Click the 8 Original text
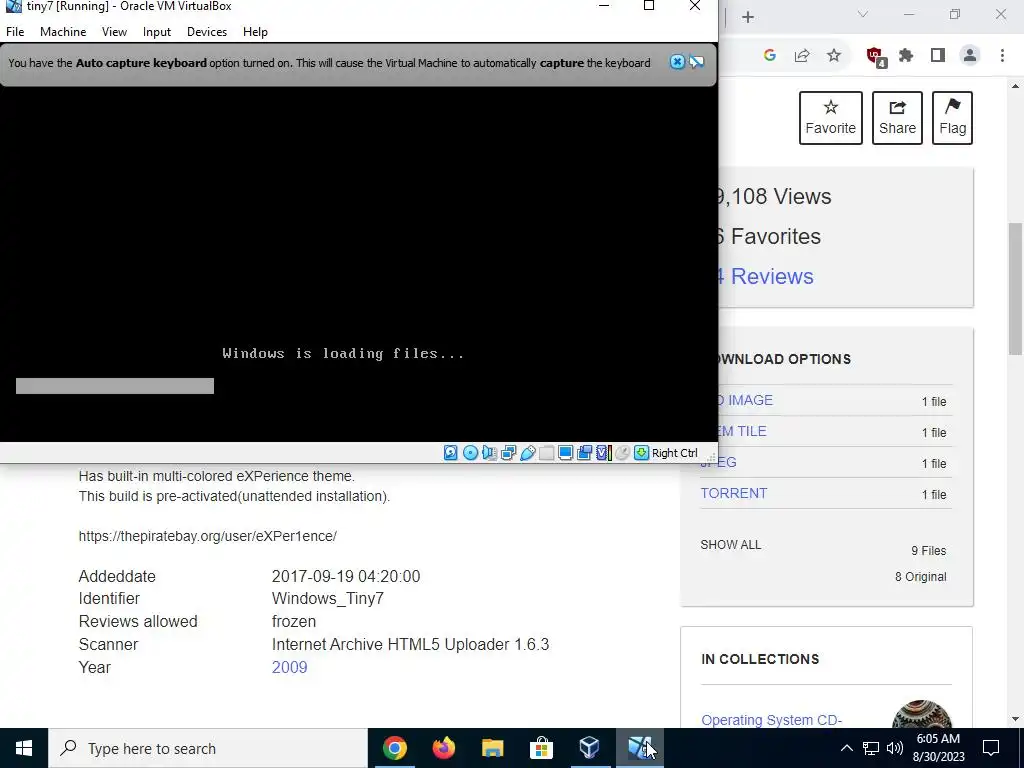The width and height of the screenshot is (1024, 768). (x=921, y=577)
